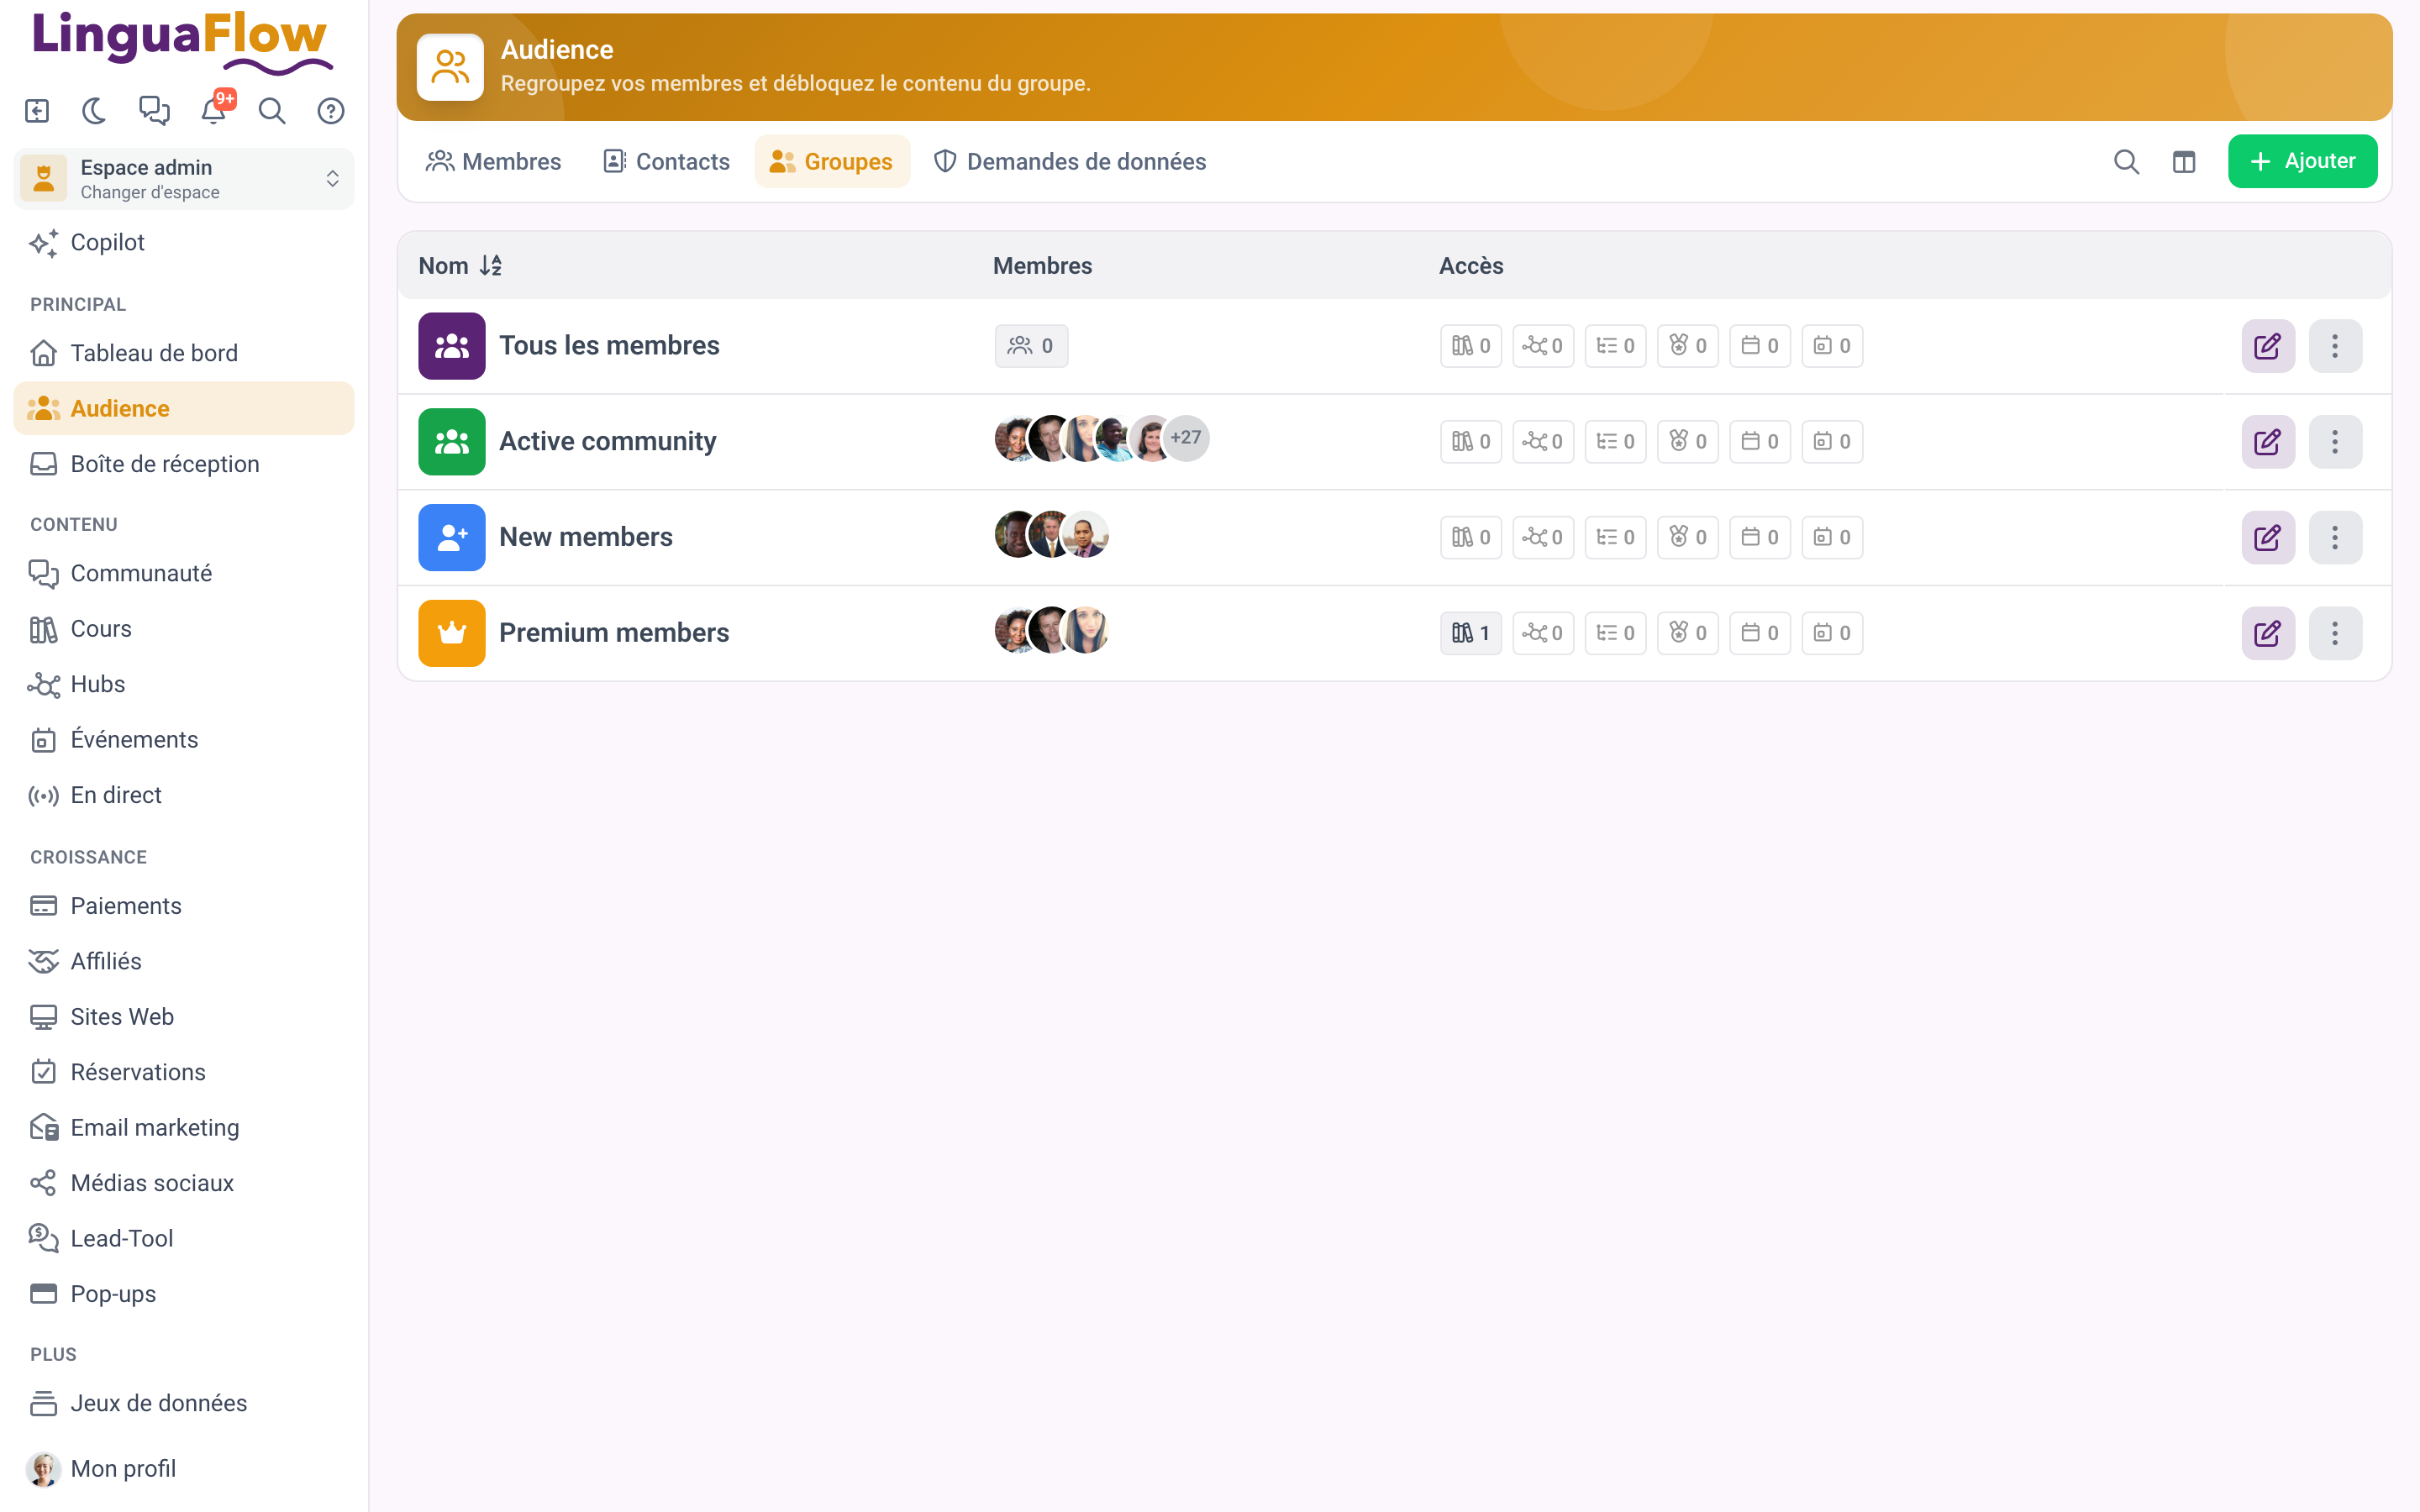Open the Active community group

coord(607,442)
